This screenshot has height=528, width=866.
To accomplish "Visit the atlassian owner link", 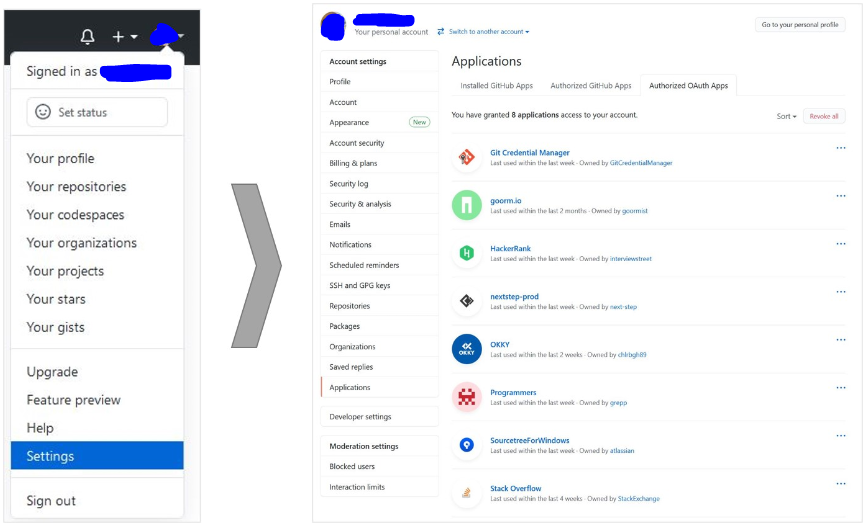I will tap(622, 451).
